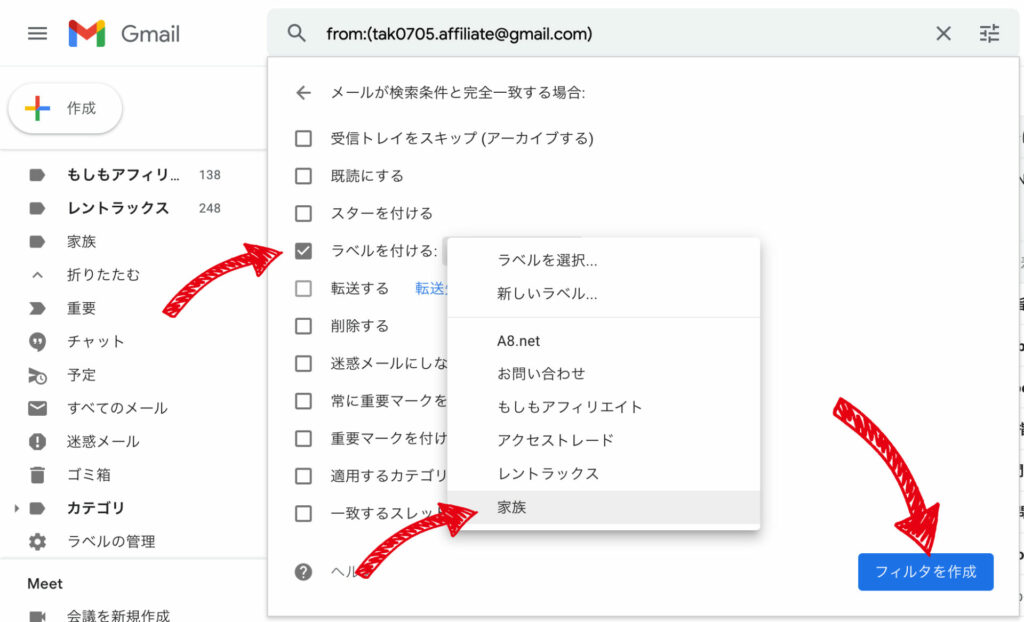1024x622 pixels.
Task: Check the 迷惑メールにしない checkbox
Action: point(303,363)
